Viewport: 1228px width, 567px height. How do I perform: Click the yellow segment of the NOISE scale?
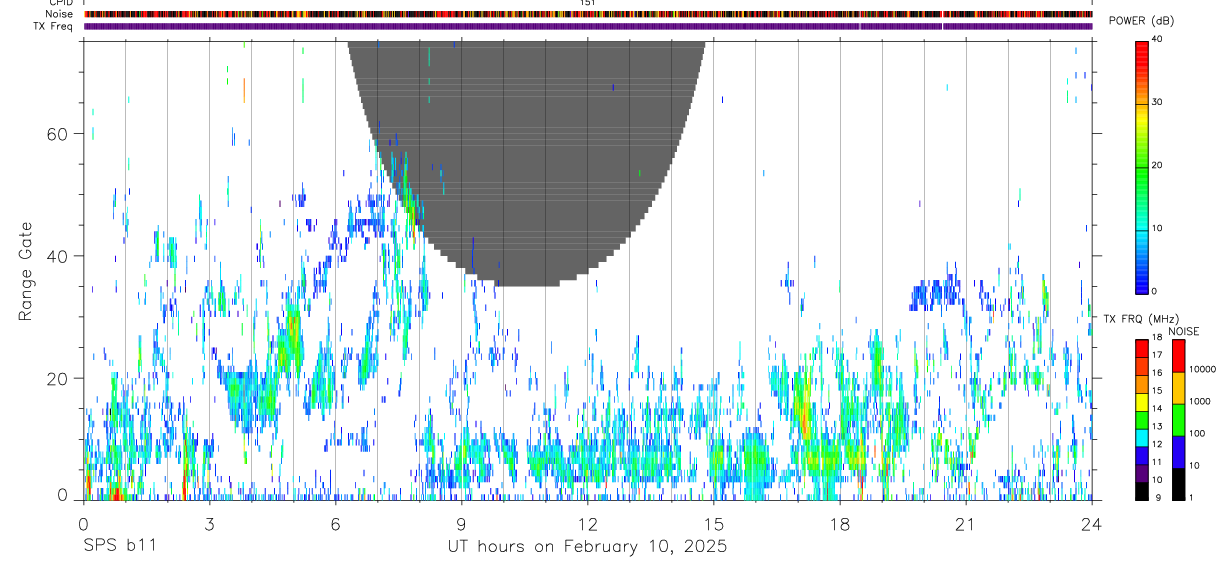click(1178, 388)
